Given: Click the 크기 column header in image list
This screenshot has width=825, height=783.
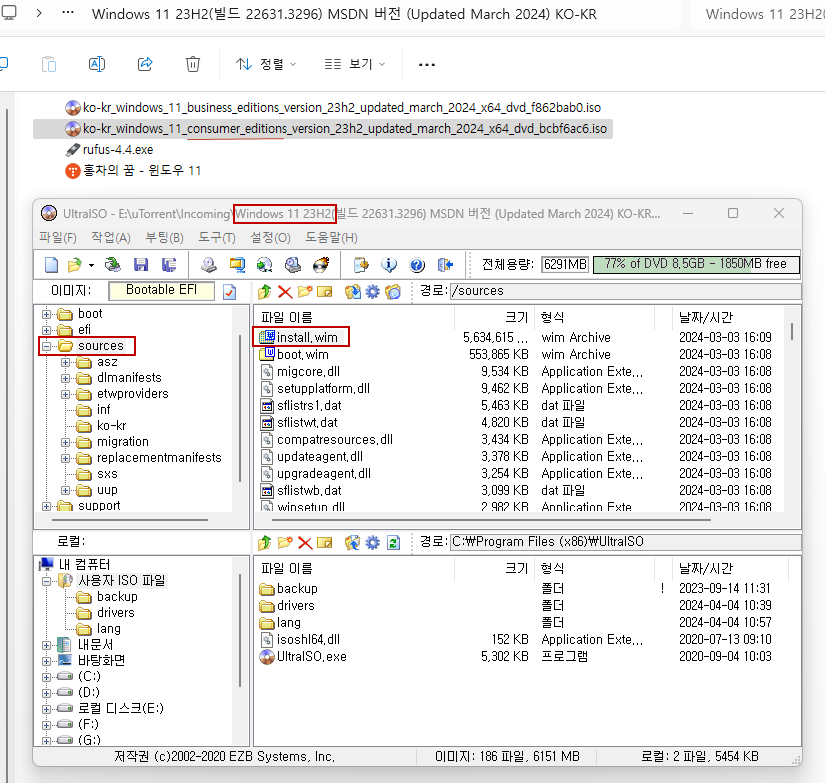Looking at the screenshot, I should click(x=495, y=317).
